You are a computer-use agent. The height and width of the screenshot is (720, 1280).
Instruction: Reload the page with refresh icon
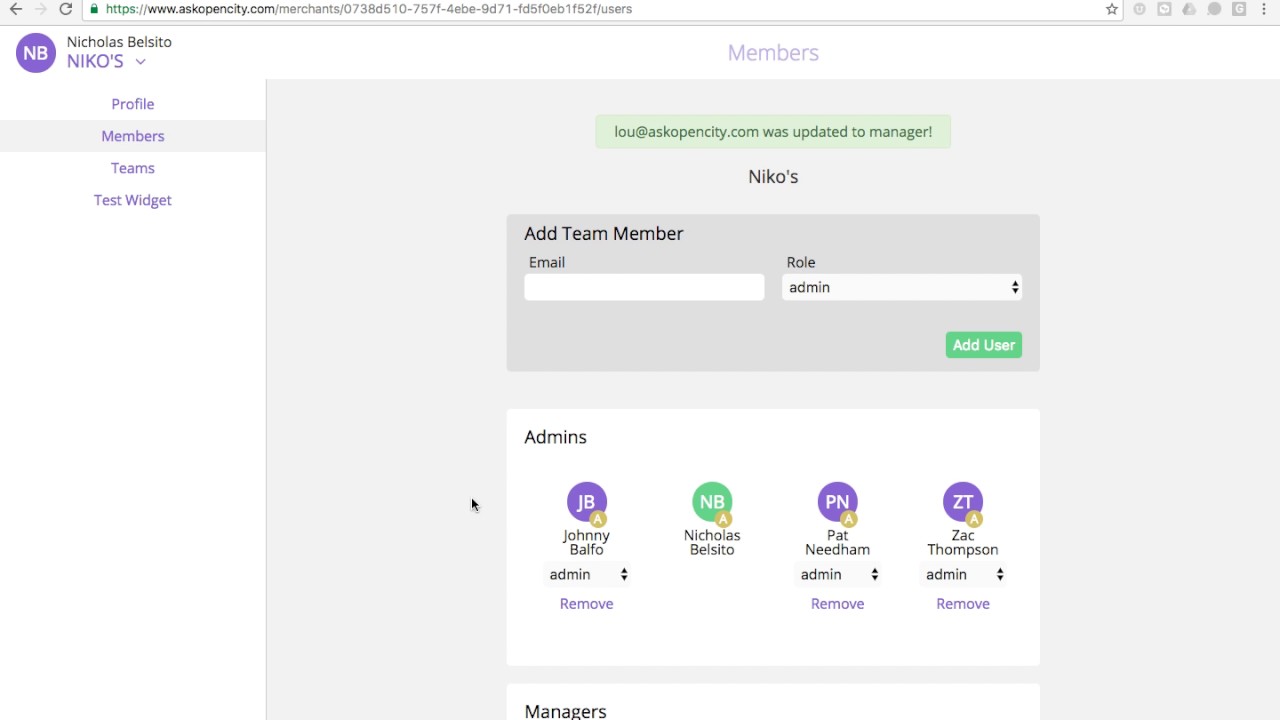pyautogui.click(x=66, y=9)
